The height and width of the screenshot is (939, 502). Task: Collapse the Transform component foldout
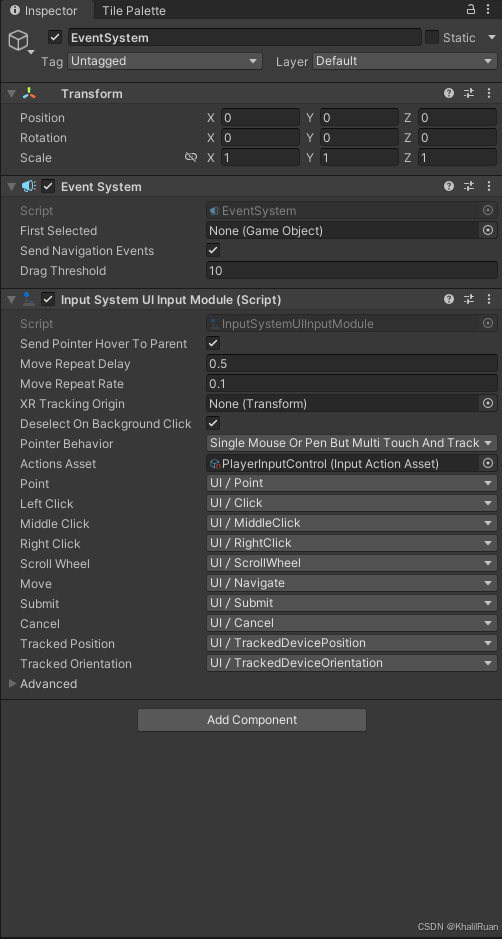pyautogui.click(x=11, y=93)
